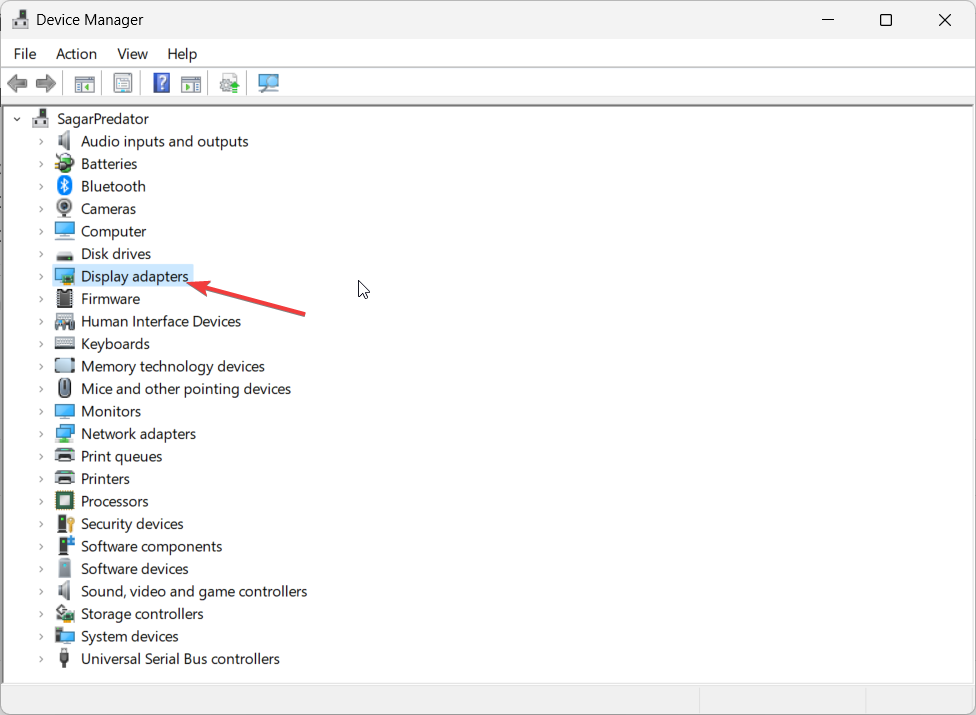Click the SagarPredator computer icon
The width and height of the screenshot is (976, 715).
tap(40, 118)
